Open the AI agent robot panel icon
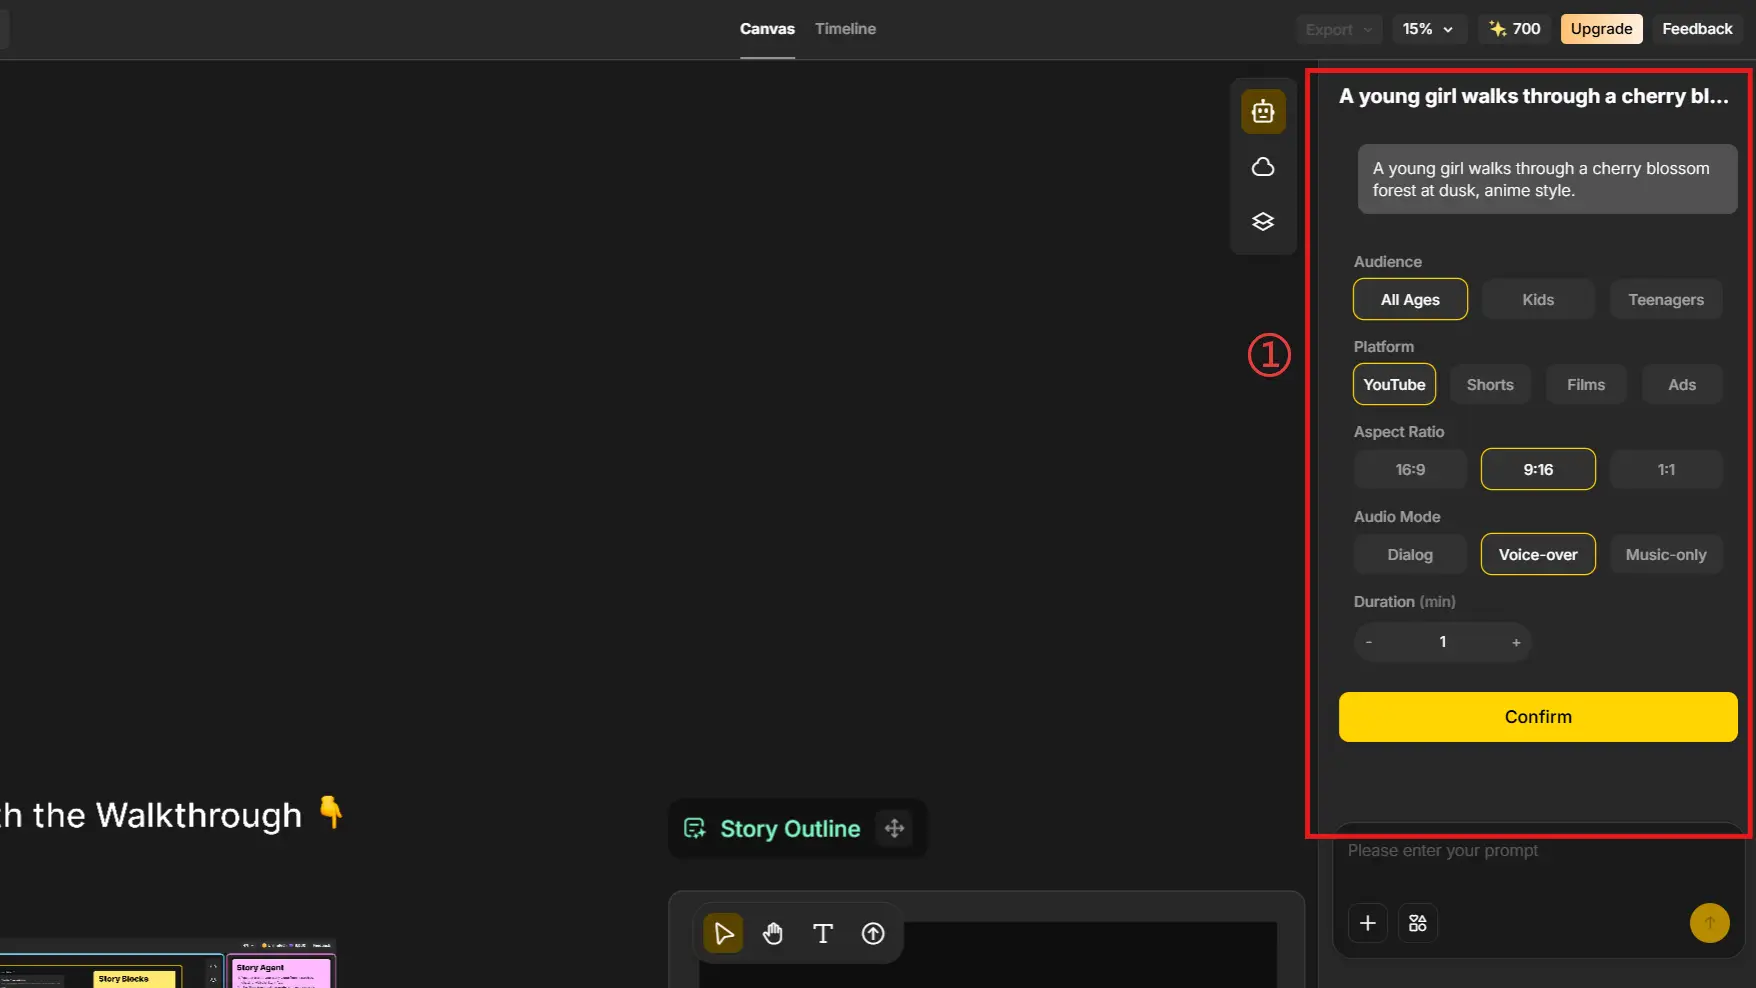Screen dimensions: 1756x988 [1263, 111]
